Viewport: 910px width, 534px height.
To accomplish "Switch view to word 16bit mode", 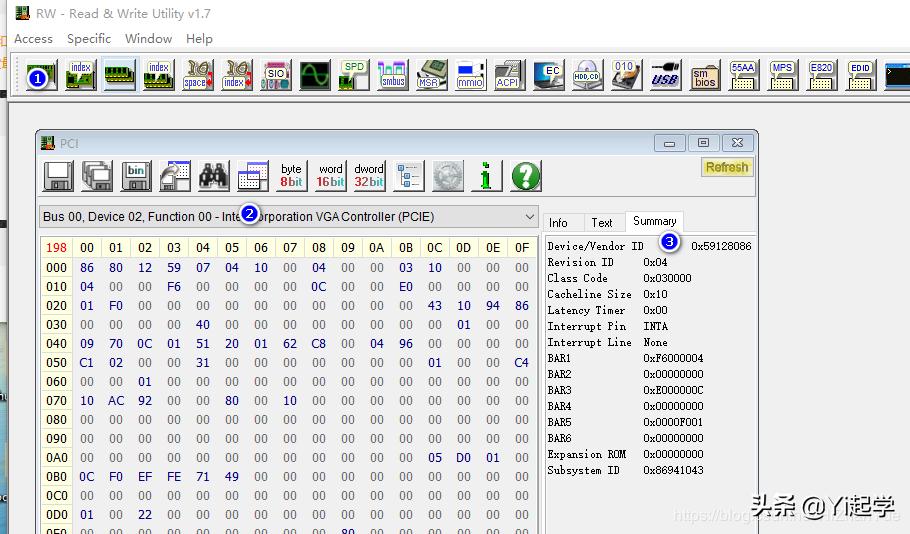I will pos(330,176).
